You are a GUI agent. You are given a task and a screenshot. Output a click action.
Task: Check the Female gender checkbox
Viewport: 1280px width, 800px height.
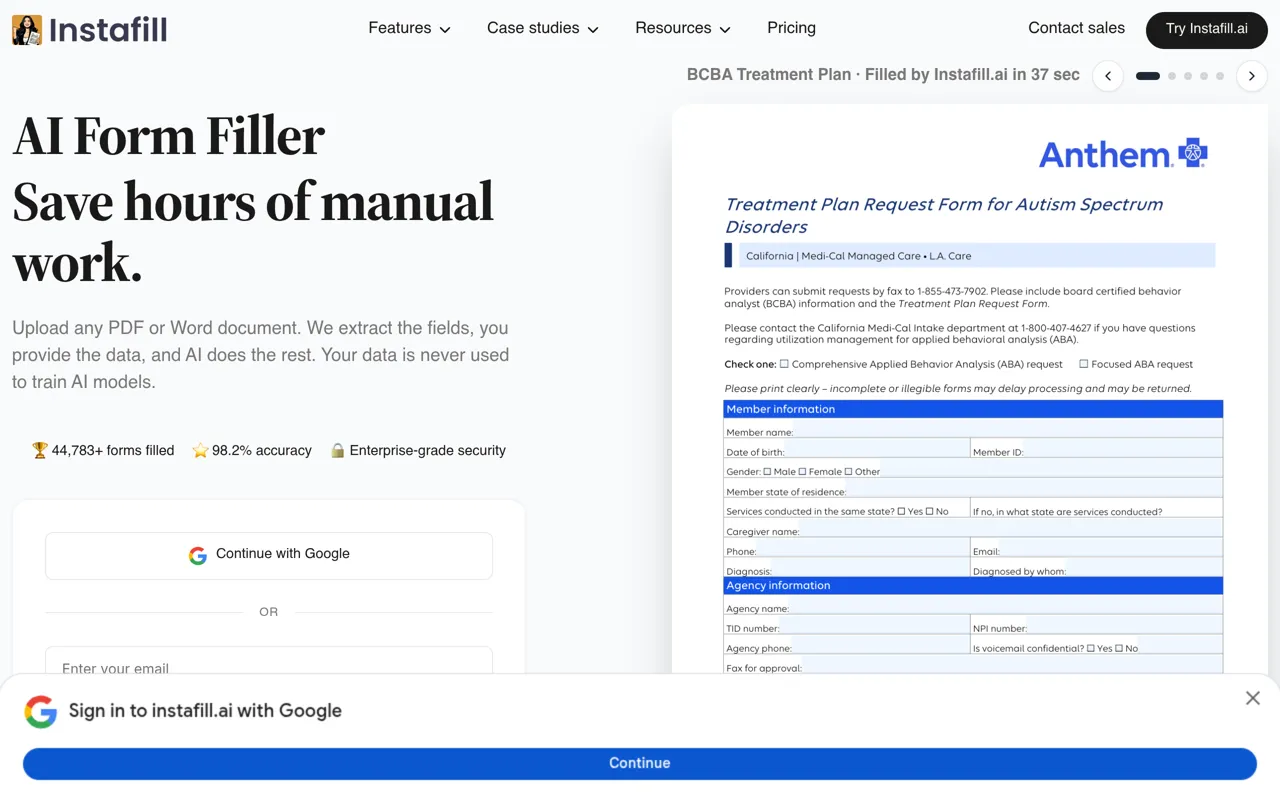[x=802, y=471]
